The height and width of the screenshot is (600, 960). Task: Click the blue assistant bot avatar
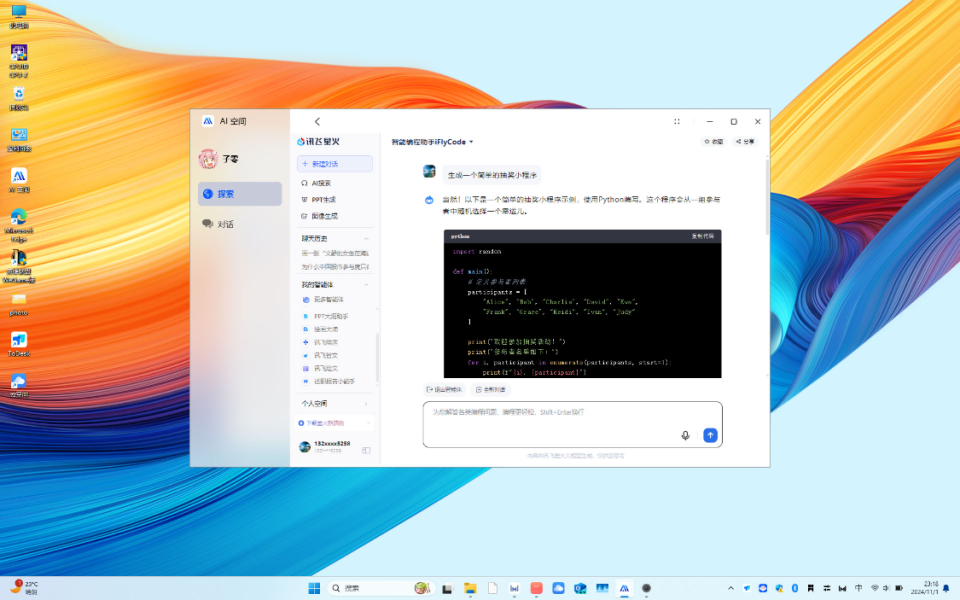(429, 200)
